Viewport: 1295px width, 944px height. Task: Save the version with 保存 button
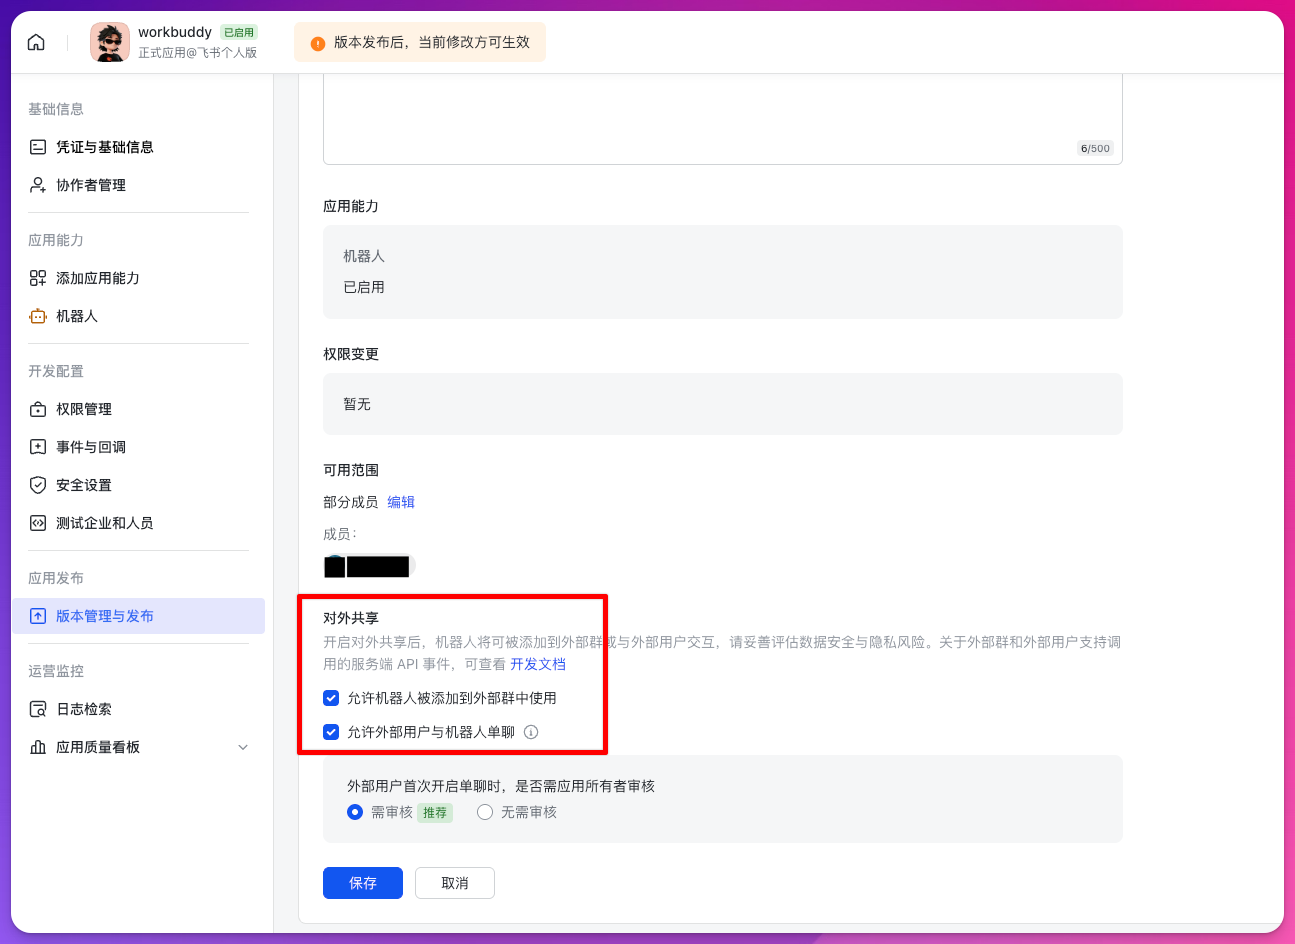coord(363,883)
